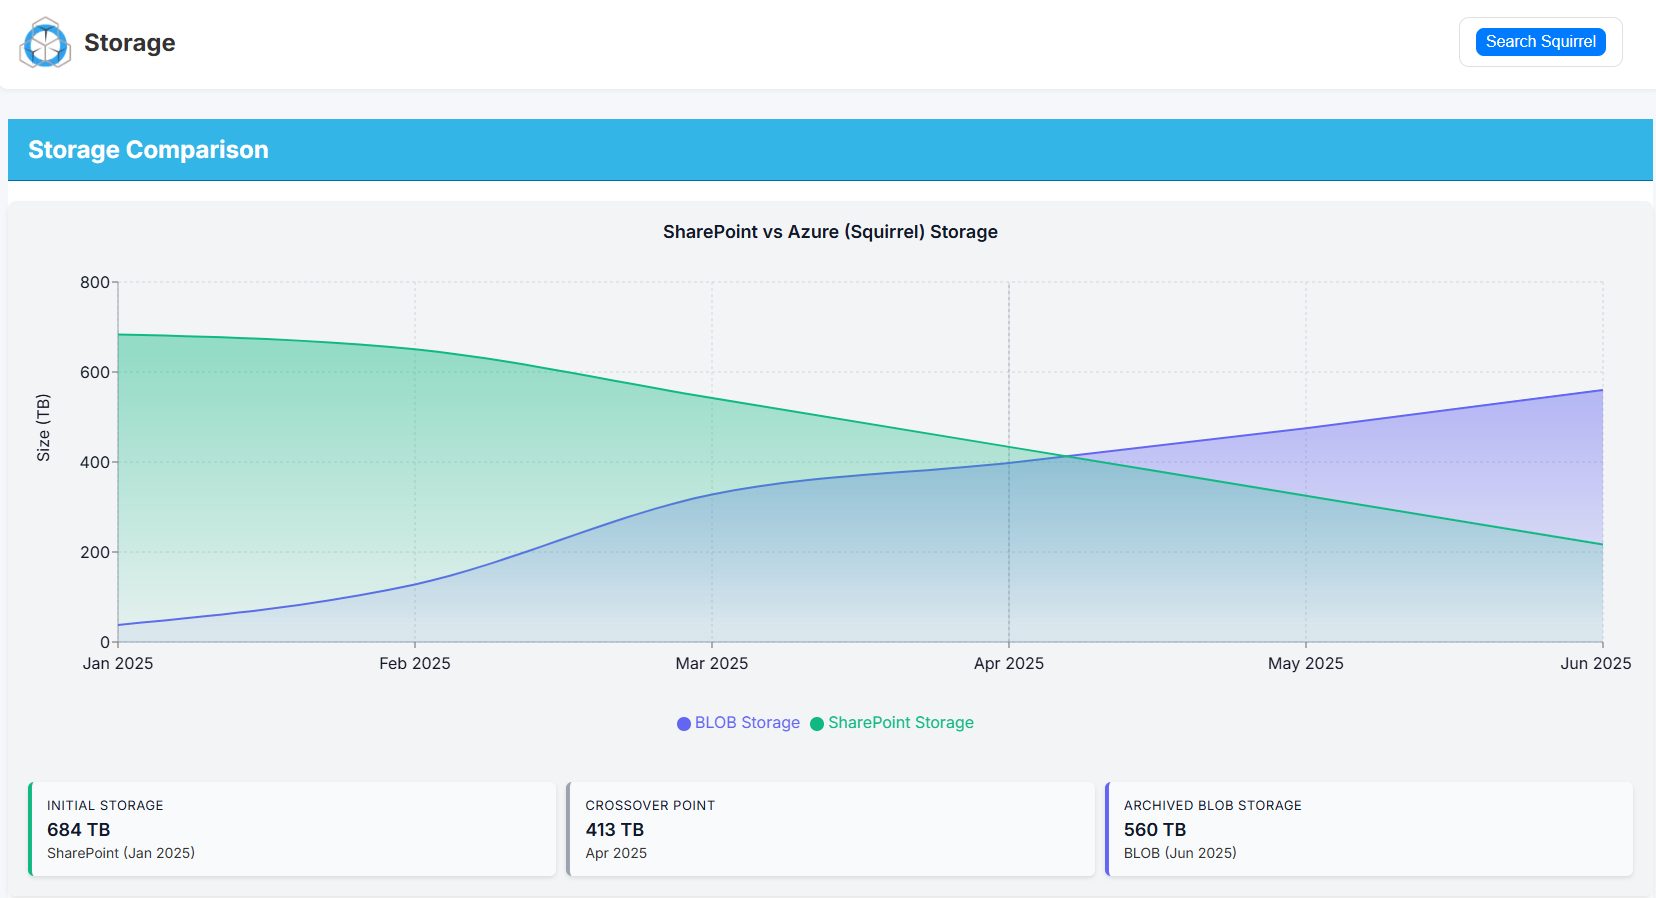Click the Storage Comparison banner heading
The image size is (1656, 898).
click(x=148, y=150)
